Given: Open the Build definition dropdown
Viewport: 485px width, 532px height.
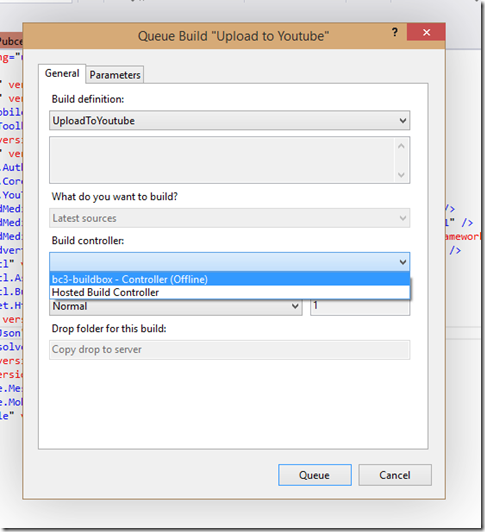Looking at the screenshot, I should [x=229, y=120].
